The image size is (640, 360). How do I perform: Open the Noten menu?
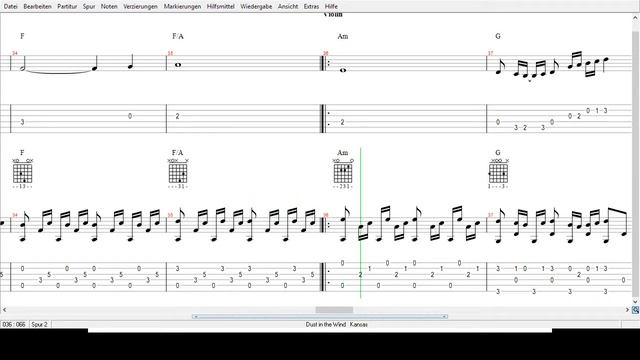[109, 7]
